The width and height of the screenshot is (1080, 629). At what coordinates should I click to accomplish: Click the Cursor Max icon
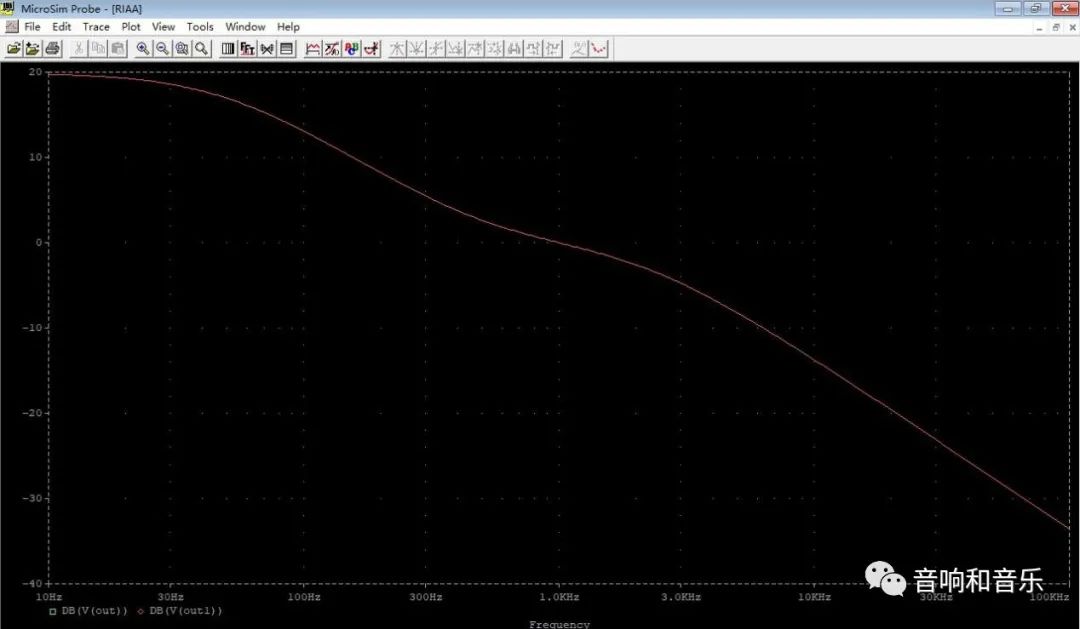pyautogui.click(x=475, y=48)
